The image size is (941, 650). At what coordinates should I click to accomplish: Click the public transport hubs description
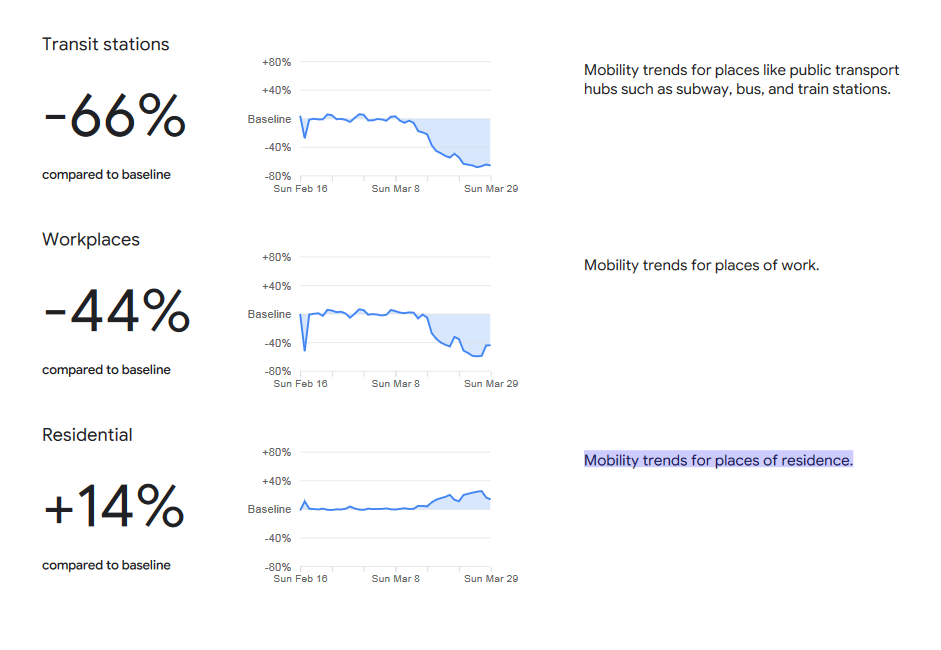742,79
